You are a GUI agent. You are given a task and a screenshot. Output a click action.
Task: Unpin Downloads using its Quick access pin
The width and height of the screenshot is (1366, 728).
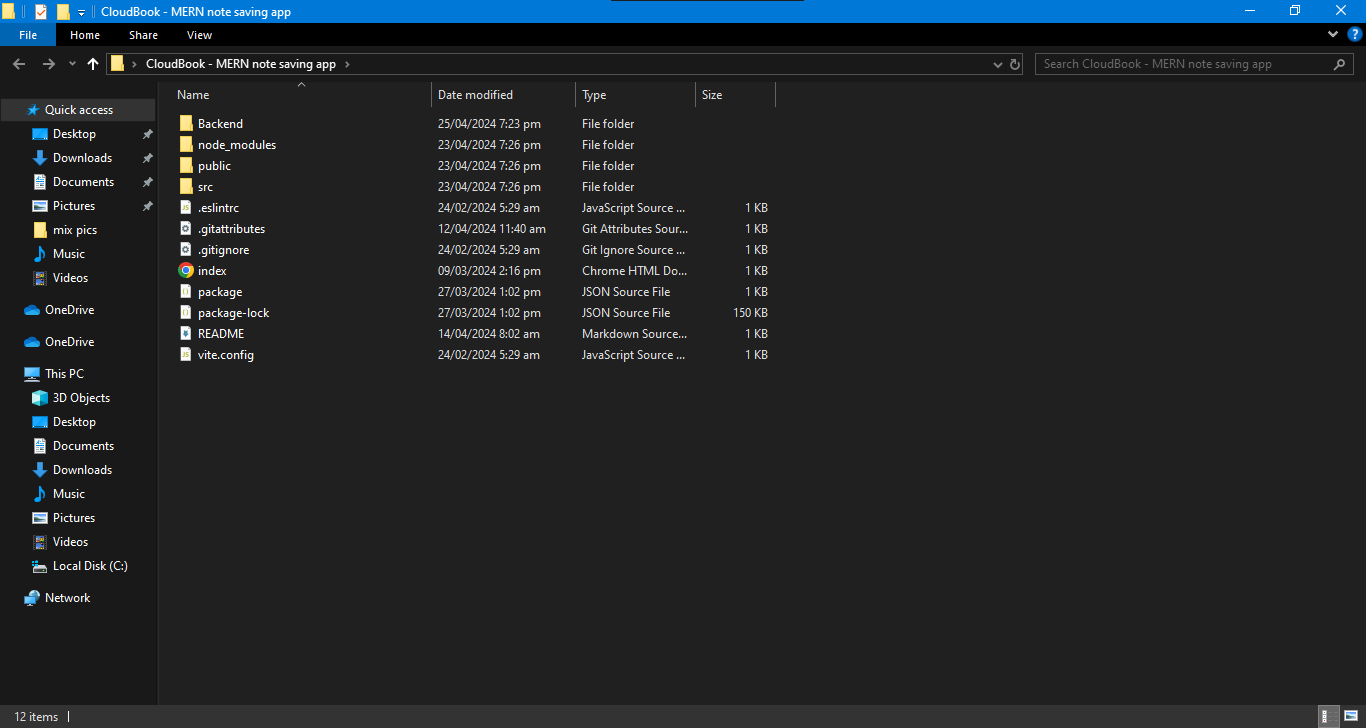pyautogui.click(x=147, y=158)
